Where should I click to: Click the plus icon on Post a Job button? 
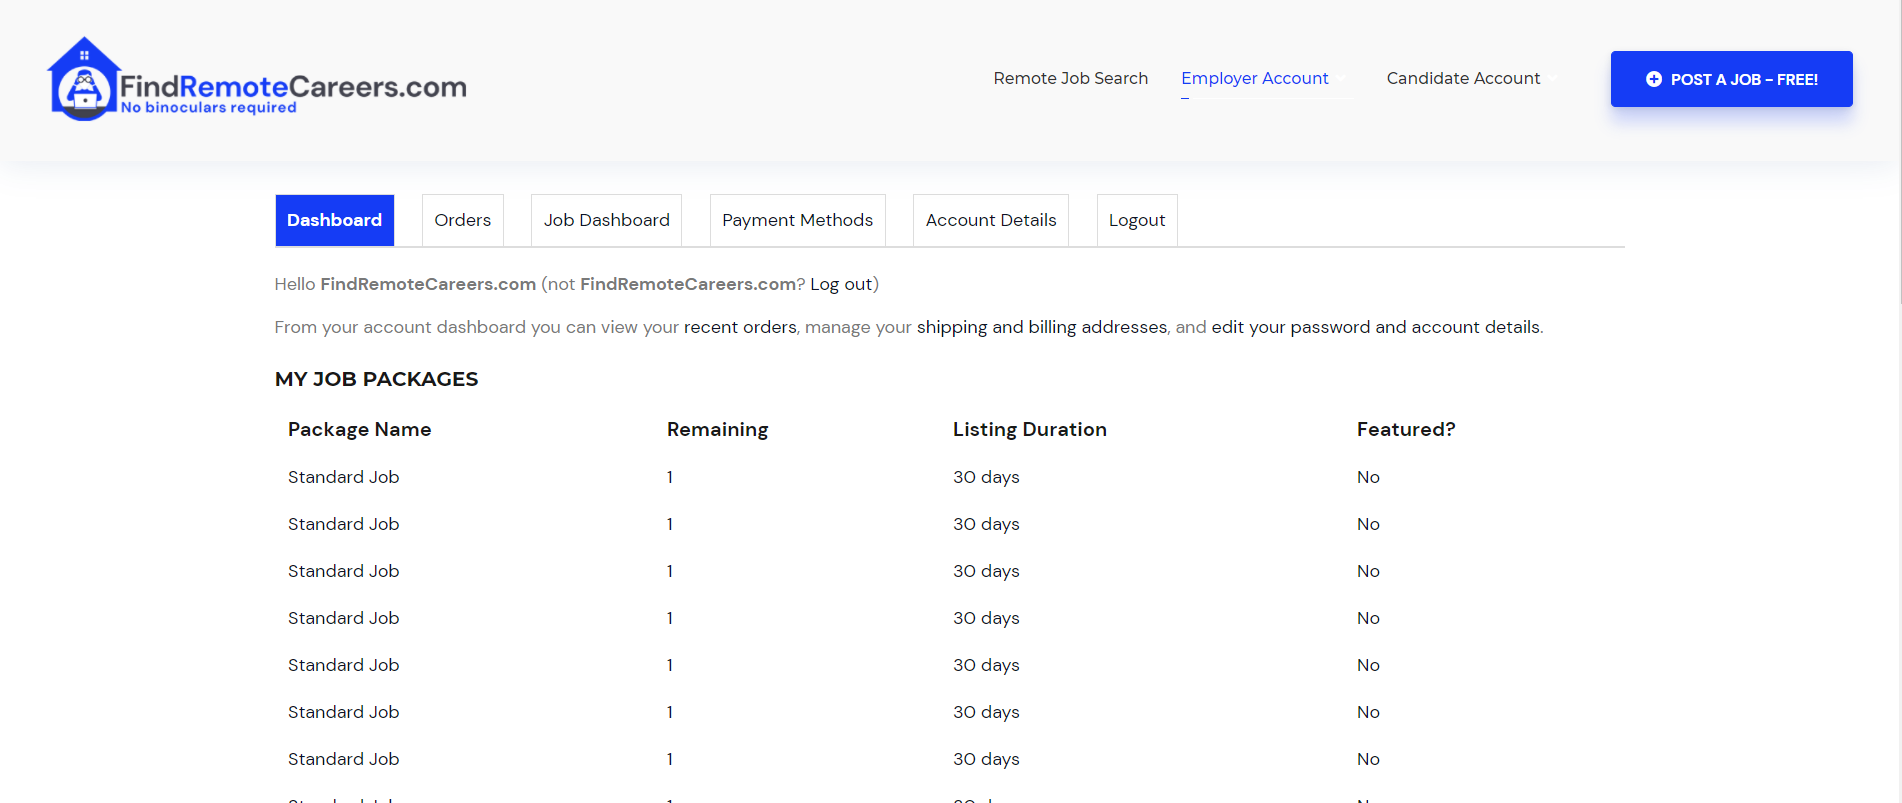pyautogui.click(x=1653, y=79)
